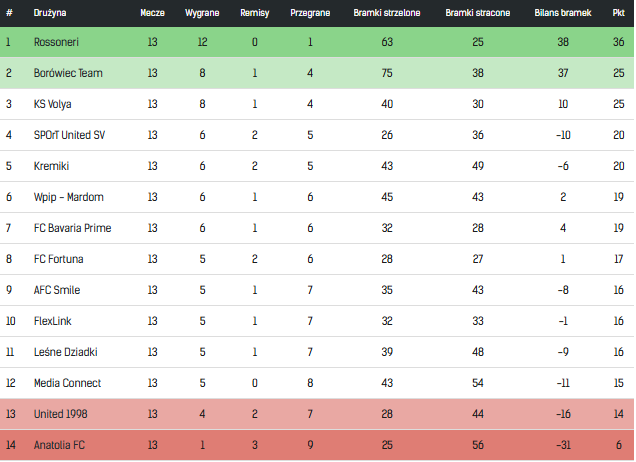The image size is (636, 462).
Task: Click the Bramki strzelone header
Action: pyautogui.click(x=387, y=13)
